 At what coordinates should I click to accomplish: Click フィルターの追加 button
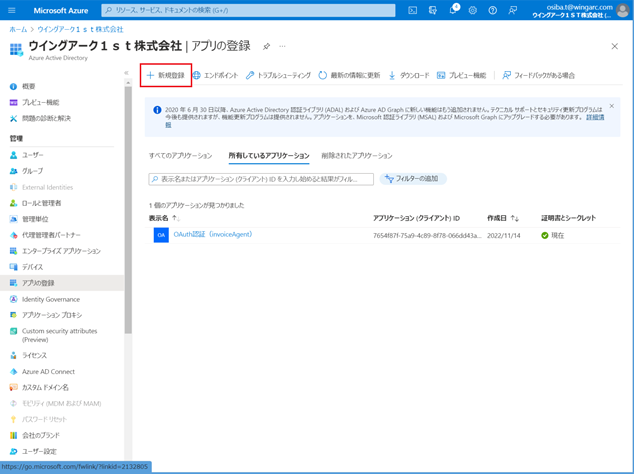coord(413,179)
